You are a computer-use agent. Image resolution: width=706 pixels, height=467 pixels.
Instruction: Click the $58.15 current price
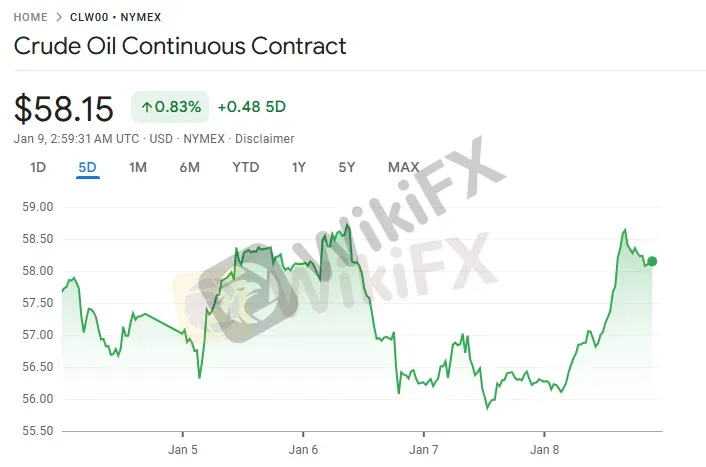pos(64,107)
